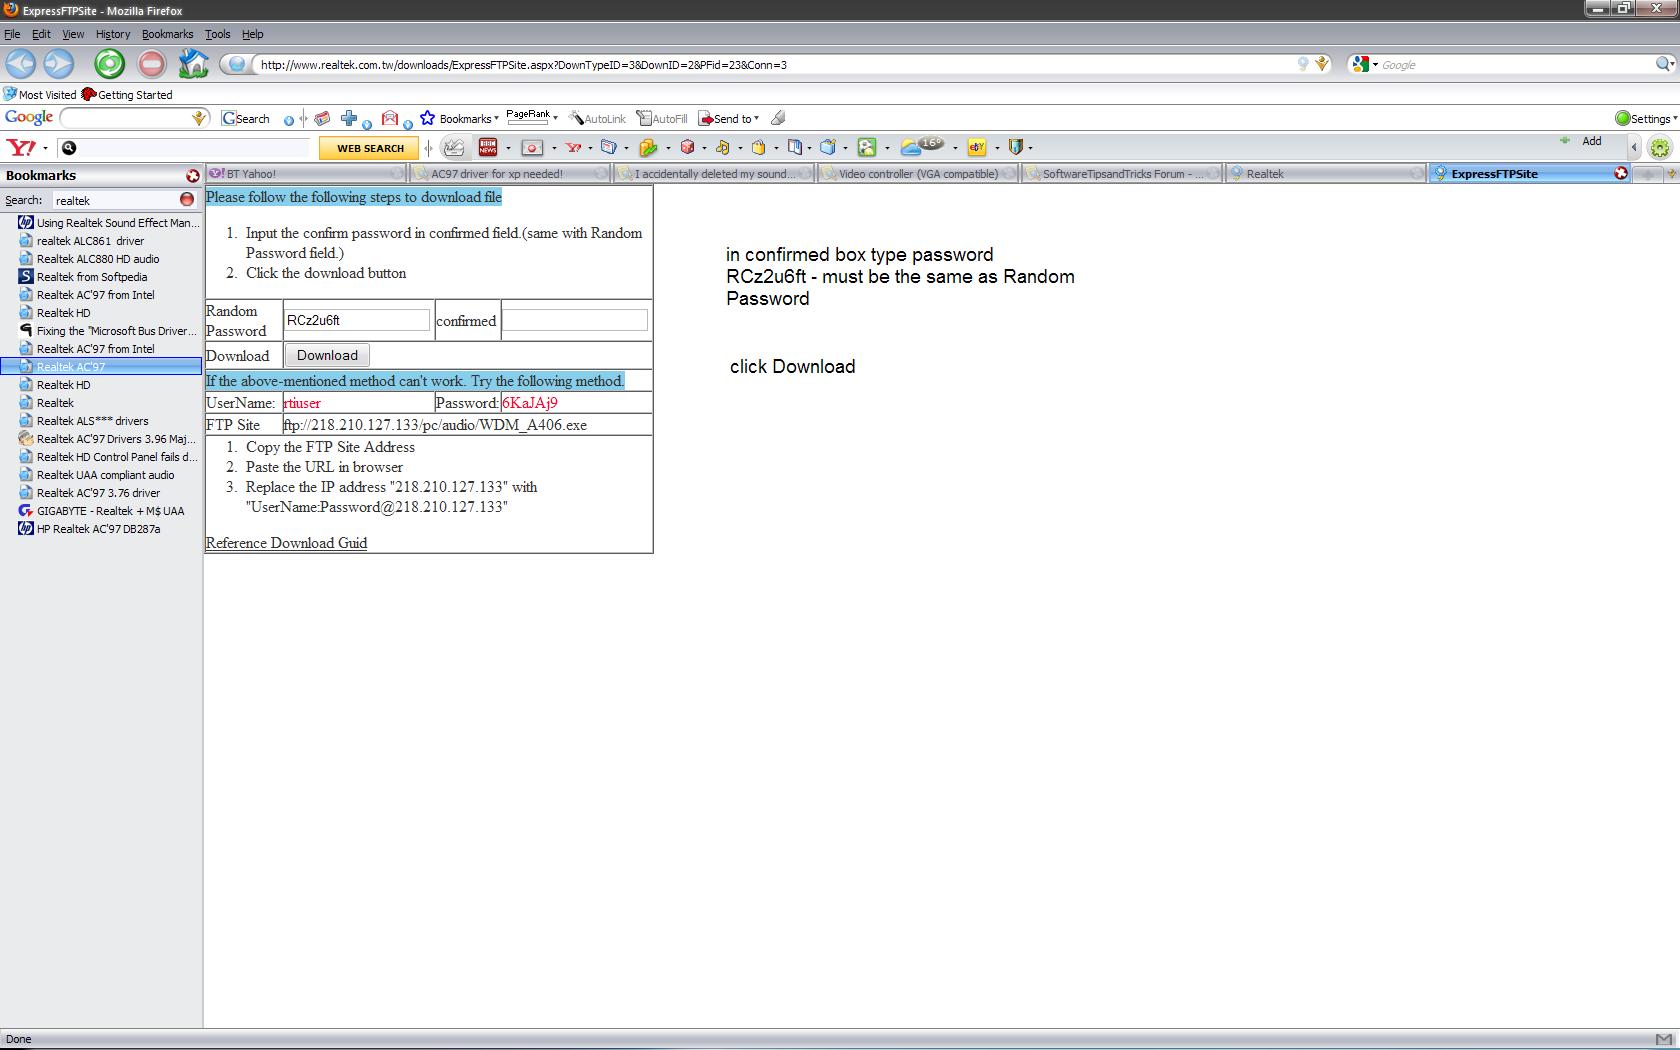The image size is (1680, 1050).
Task: Open GIGABYTE - Realtek + M$ UAA bookmark
Action: pyautogui.click(x=110, y=511)
